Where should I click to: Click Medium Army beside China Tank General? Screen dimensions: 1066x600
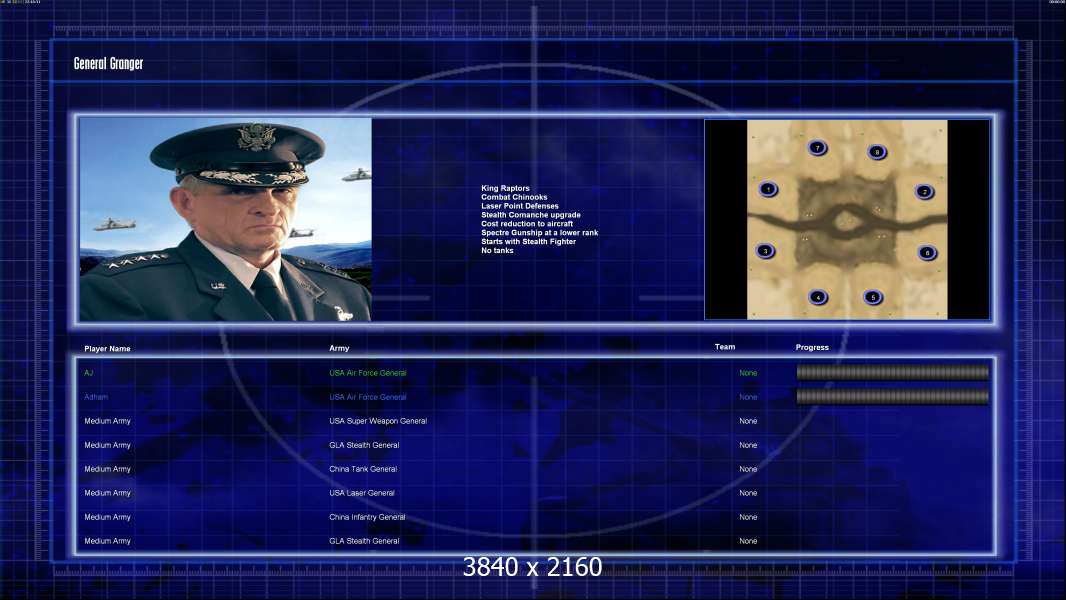point(107,469)
